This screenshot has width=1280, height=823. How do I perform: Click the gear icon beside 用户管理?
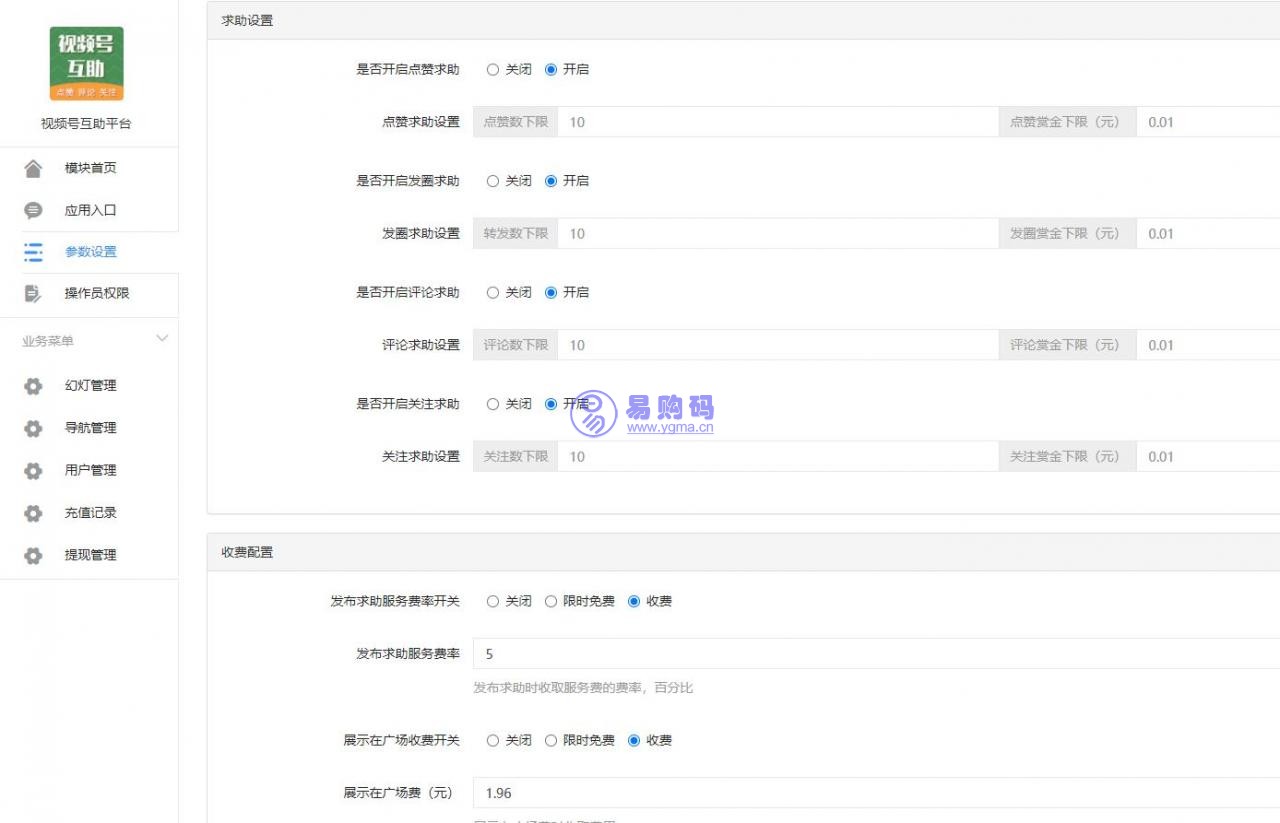[x=33, y=470]
